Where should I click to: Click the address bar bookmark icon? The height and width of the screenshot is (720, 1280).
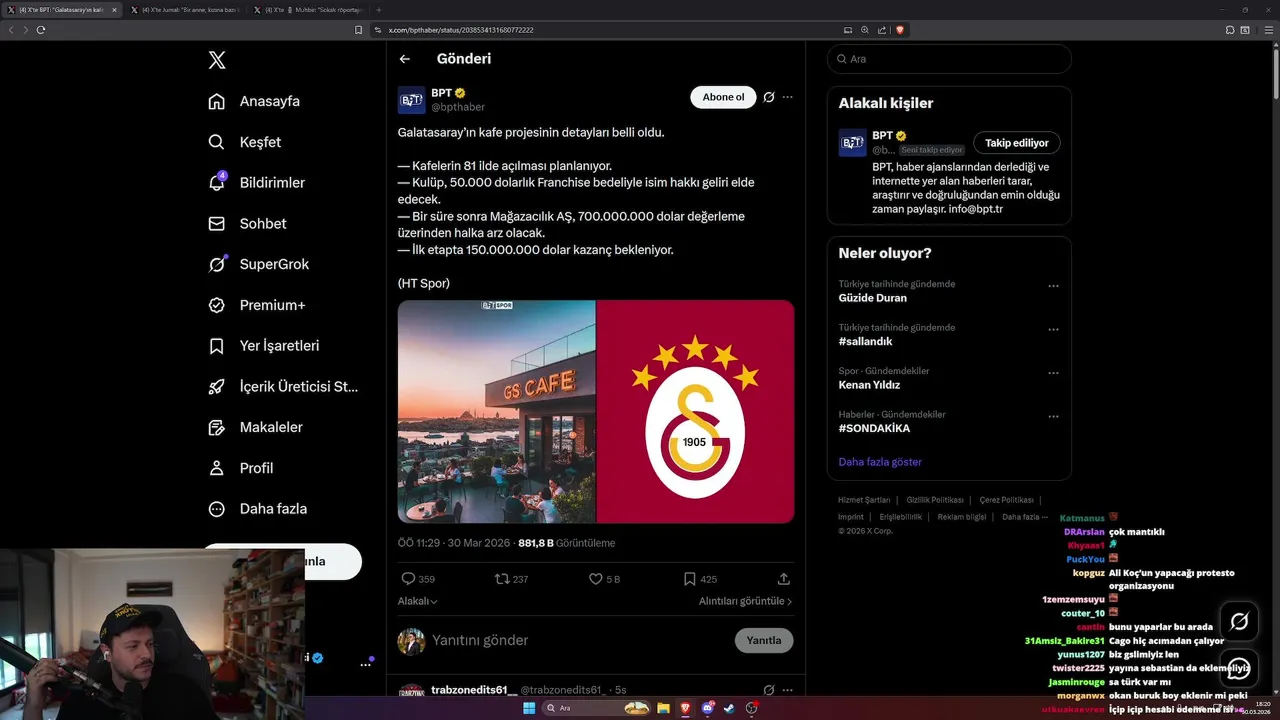click(359, 30)
